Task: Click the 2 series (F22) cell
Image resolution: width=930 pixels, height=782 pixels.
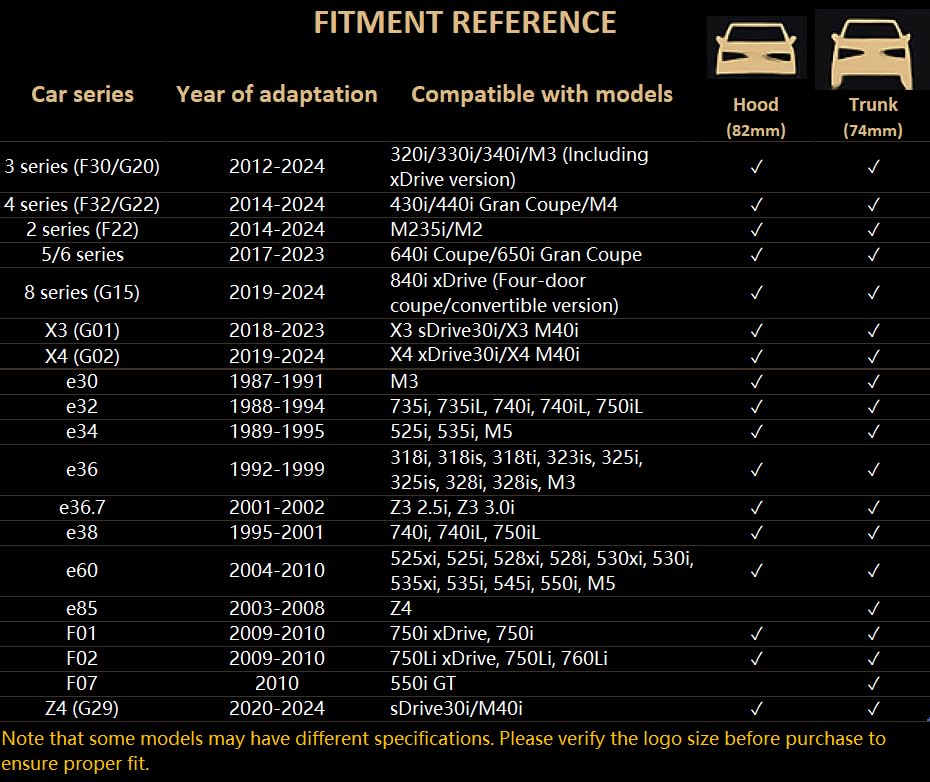Action: tap(82, 230)
